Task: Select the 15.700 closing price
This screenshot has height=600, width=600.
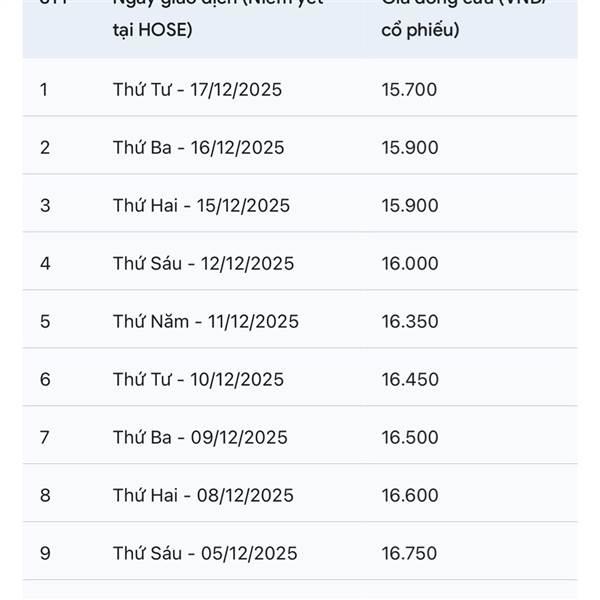Action: [409, 90]
